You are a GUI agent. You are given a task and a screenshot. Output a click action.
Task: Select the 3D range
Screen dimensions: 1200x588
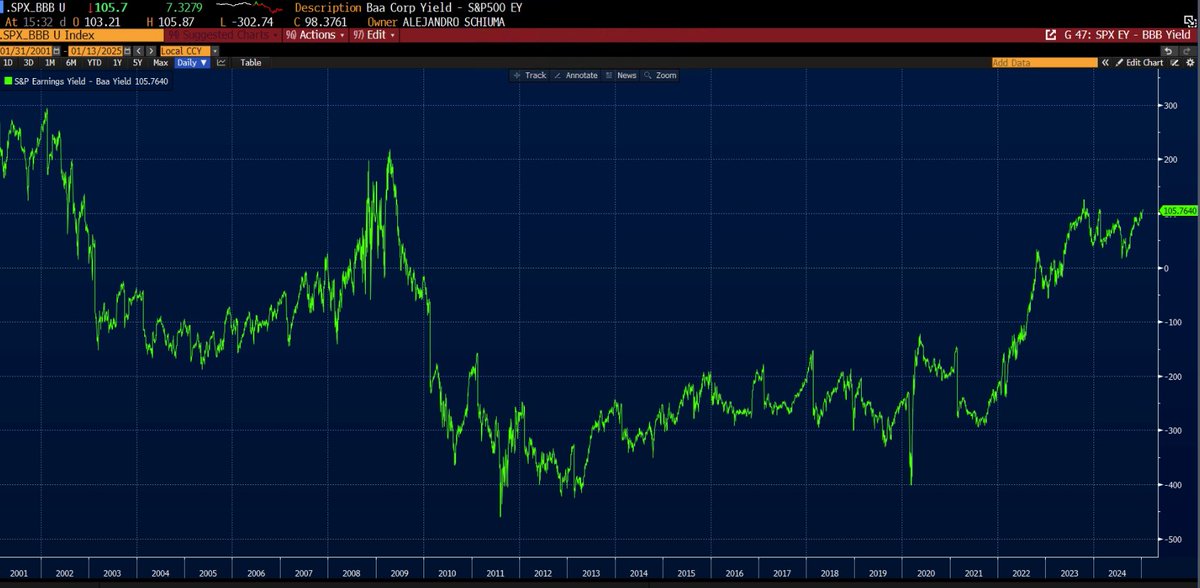(28, 62)
